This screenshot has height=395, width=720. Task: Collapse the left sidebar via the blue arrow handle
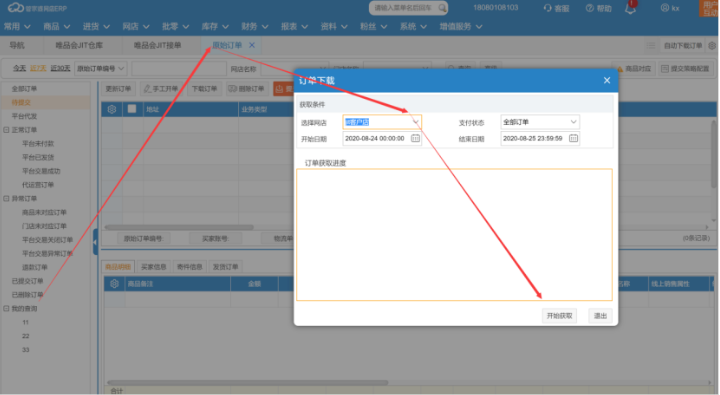click(96, 242)
